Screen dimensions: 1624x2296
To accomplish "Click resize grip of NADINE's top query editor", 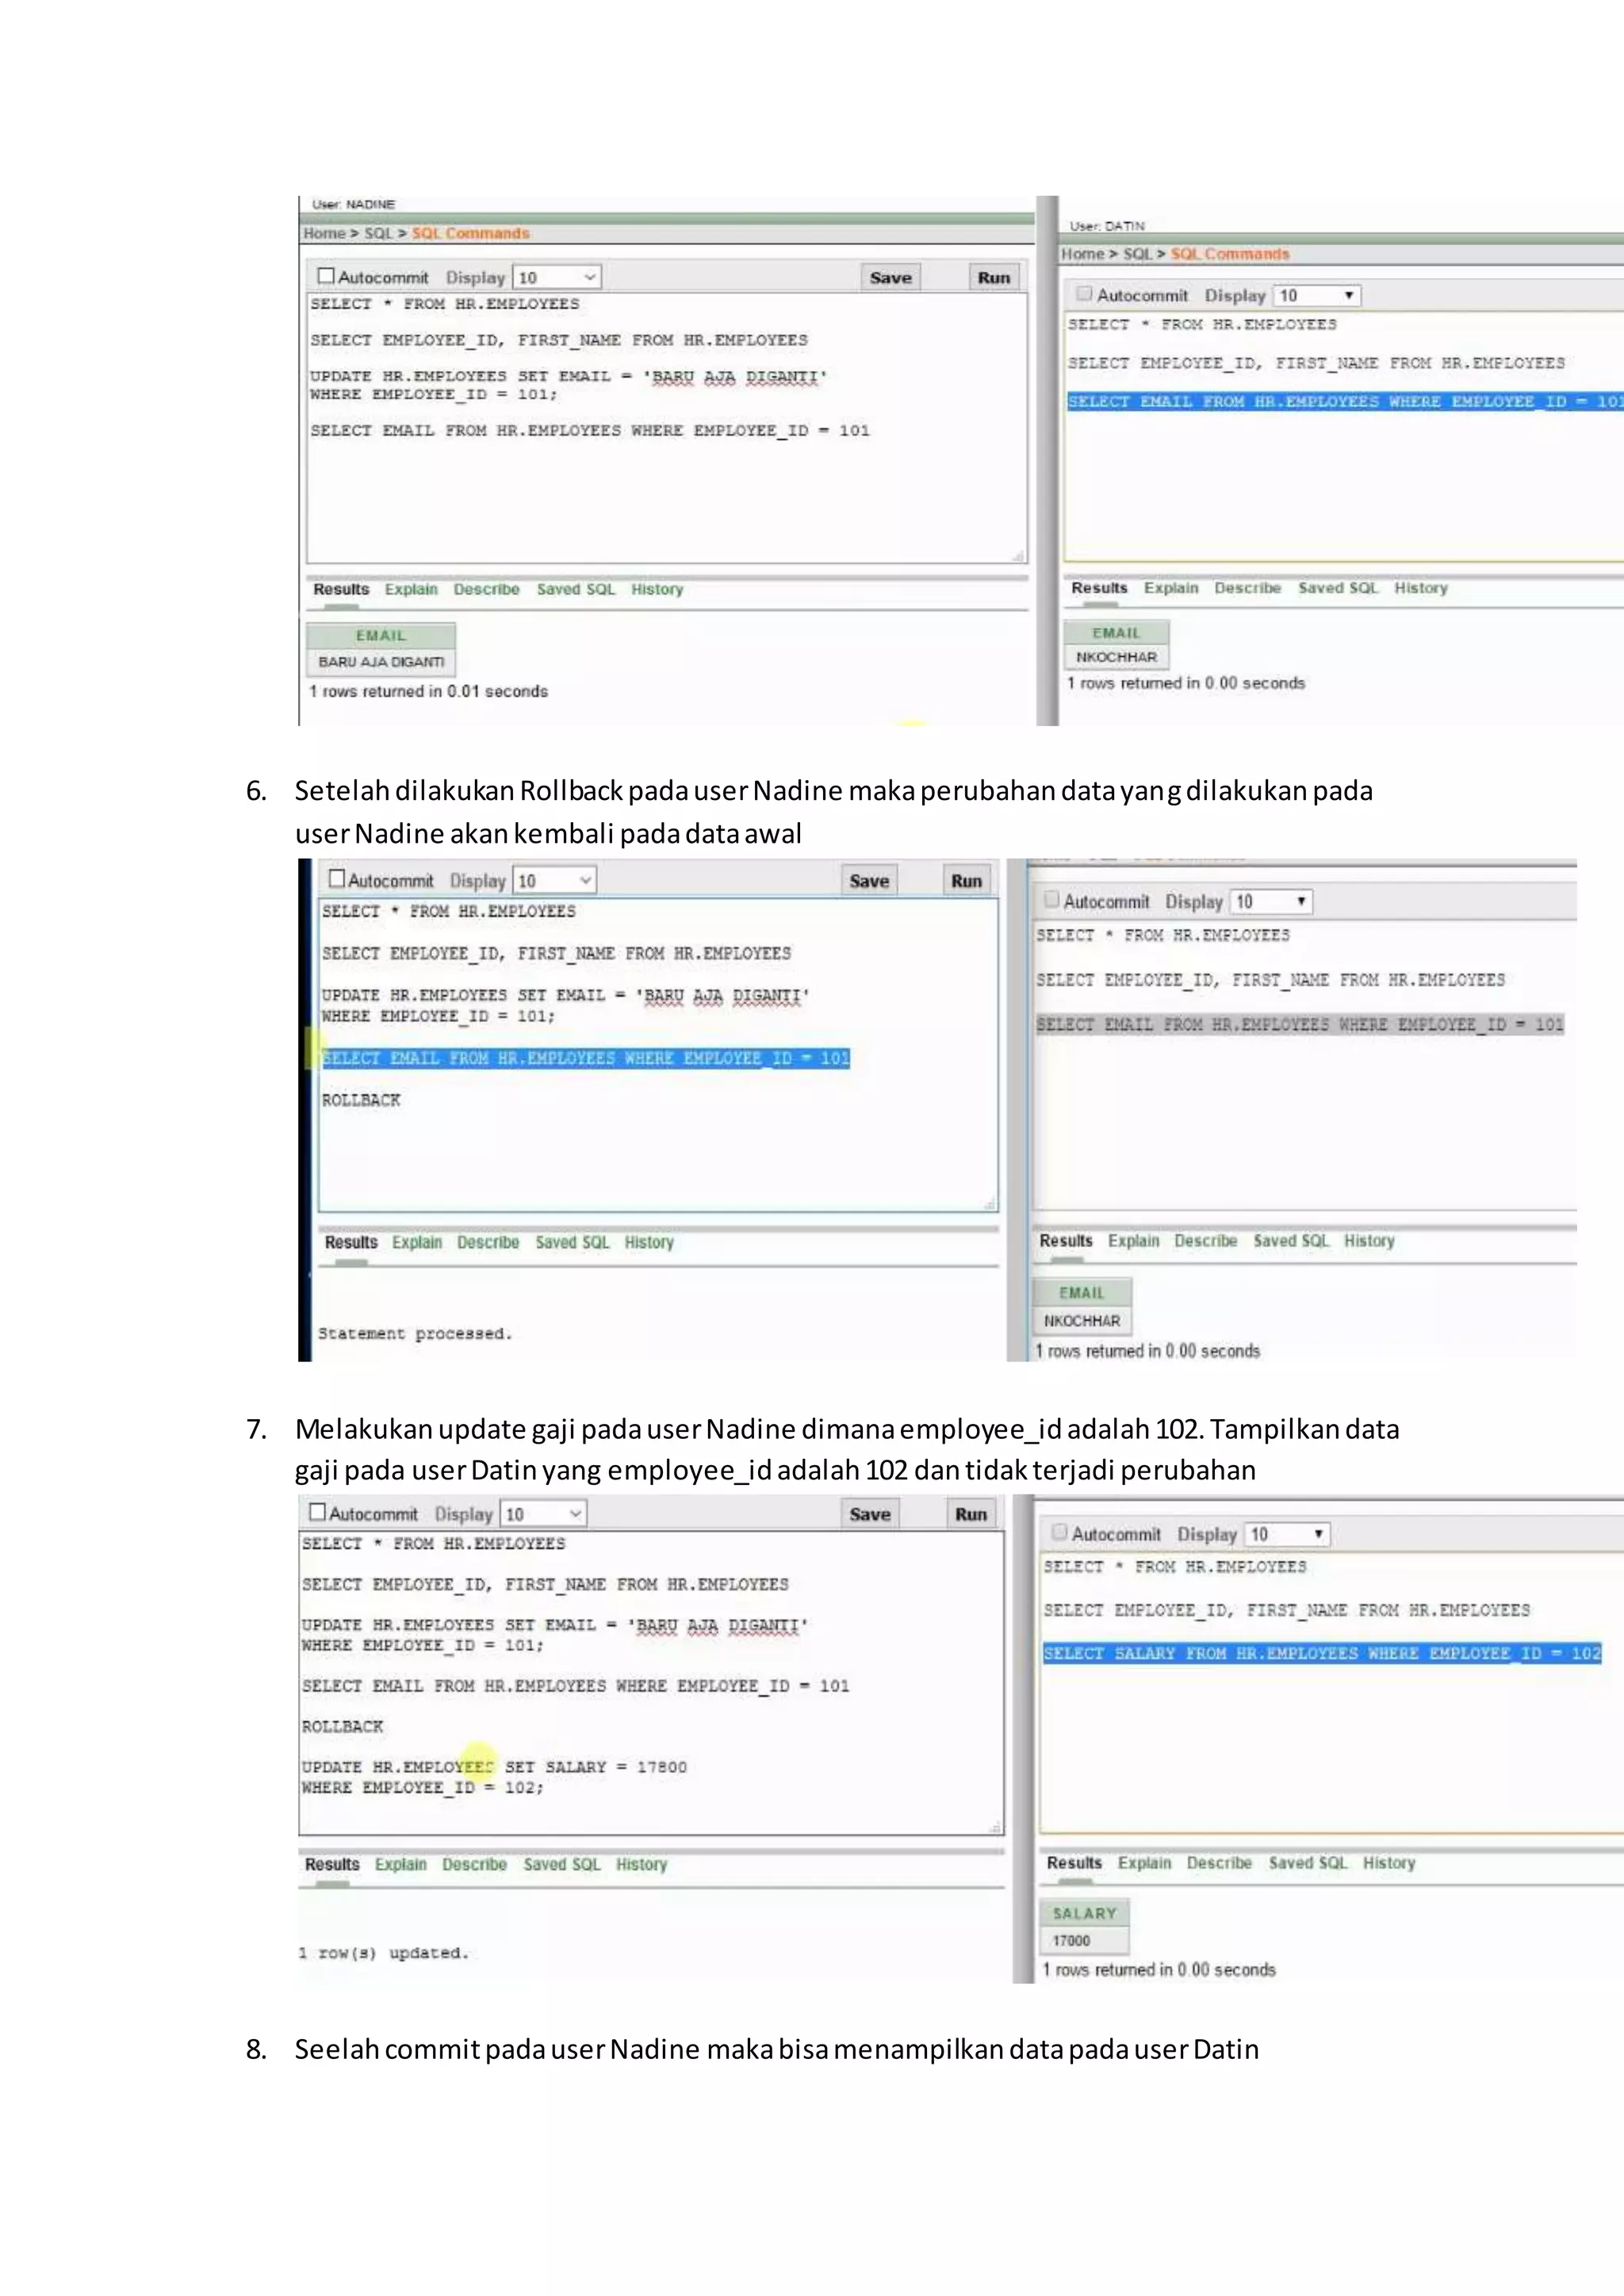I will click(1017, 556).
